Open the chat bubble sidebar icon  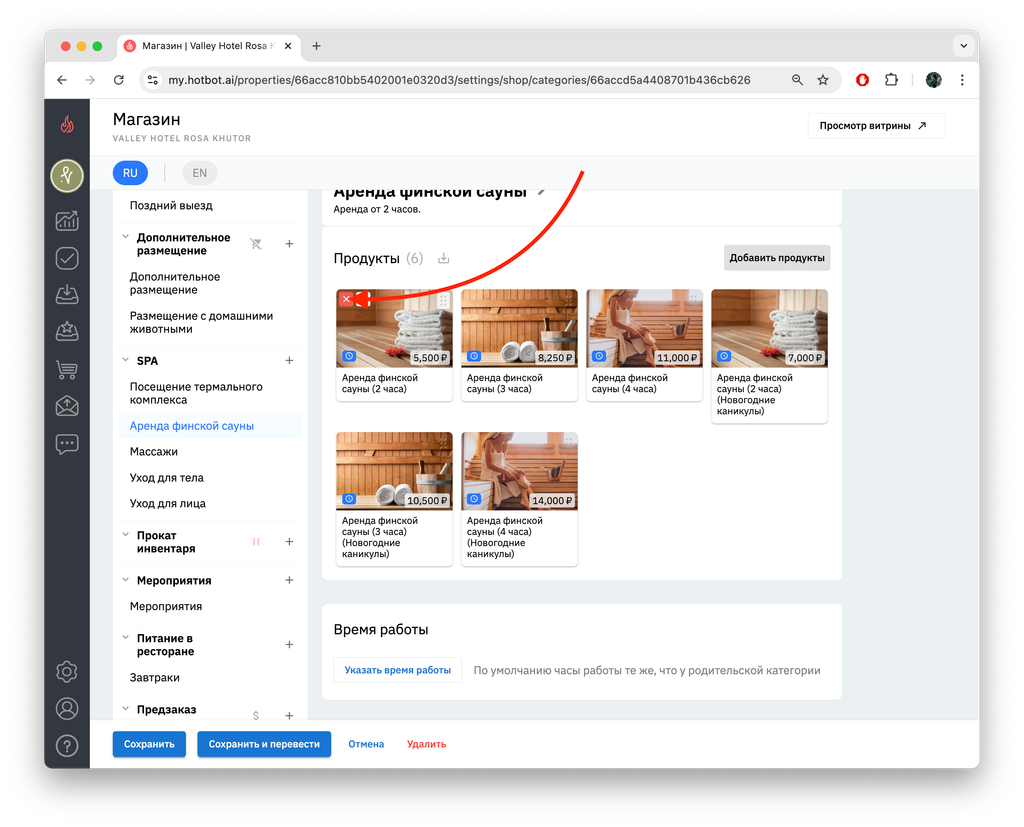tap(67, 444)
